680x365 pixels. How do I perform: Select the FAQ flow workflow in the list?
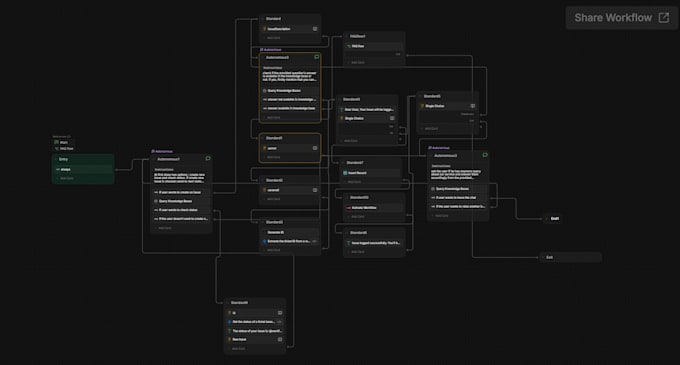(x=64, y=148)
